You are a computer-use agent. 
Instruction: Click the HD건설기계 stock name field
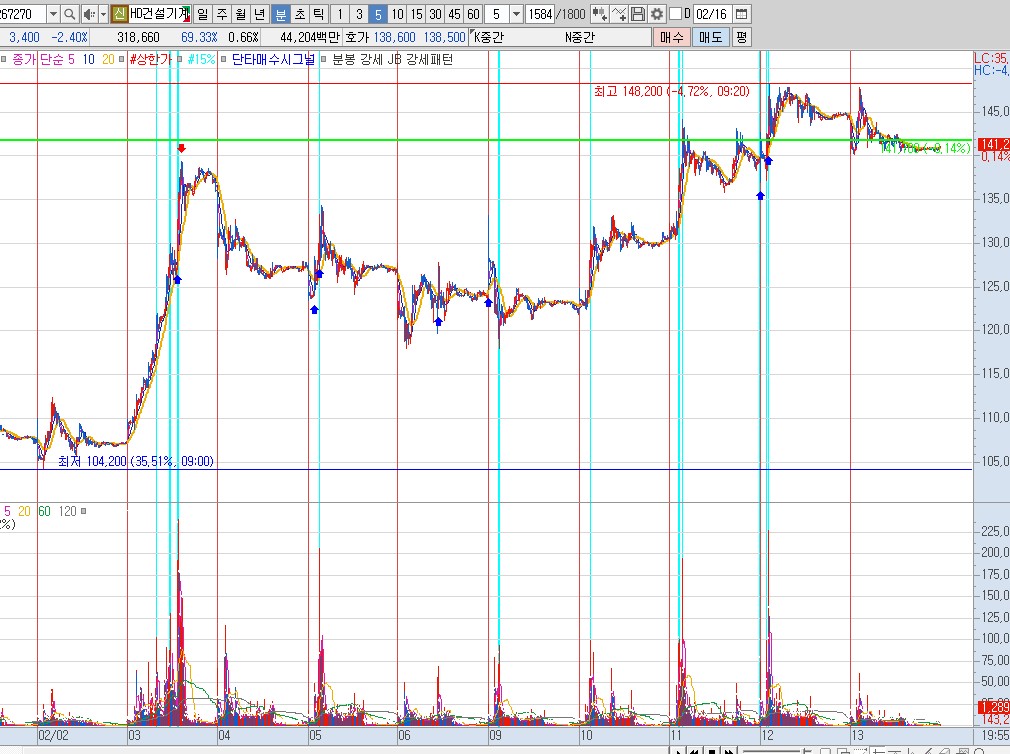point(159,14)
